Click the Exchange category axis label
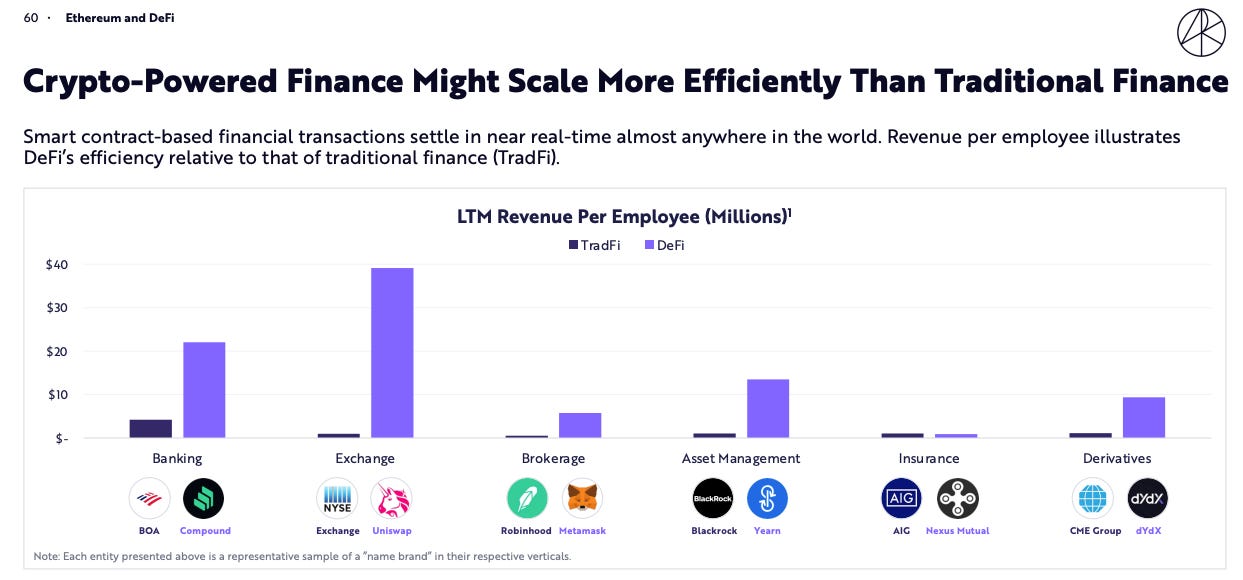The width and height of the screenshot is (1243, 580). tap(365, 458)
